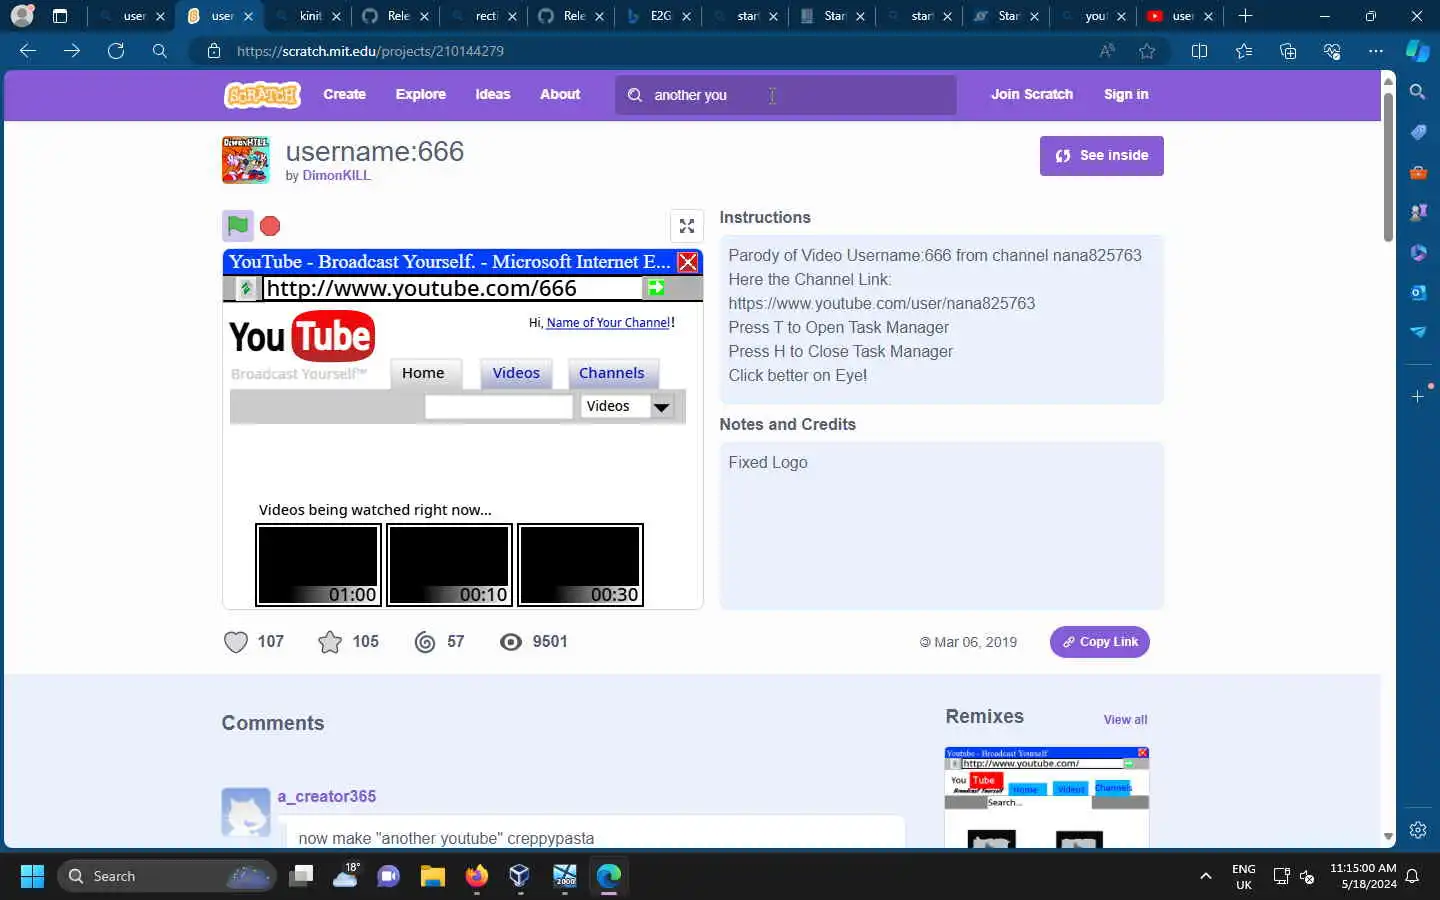Open DimonKILL author profile link
The image size is (1440, 900).
(336, 175)
